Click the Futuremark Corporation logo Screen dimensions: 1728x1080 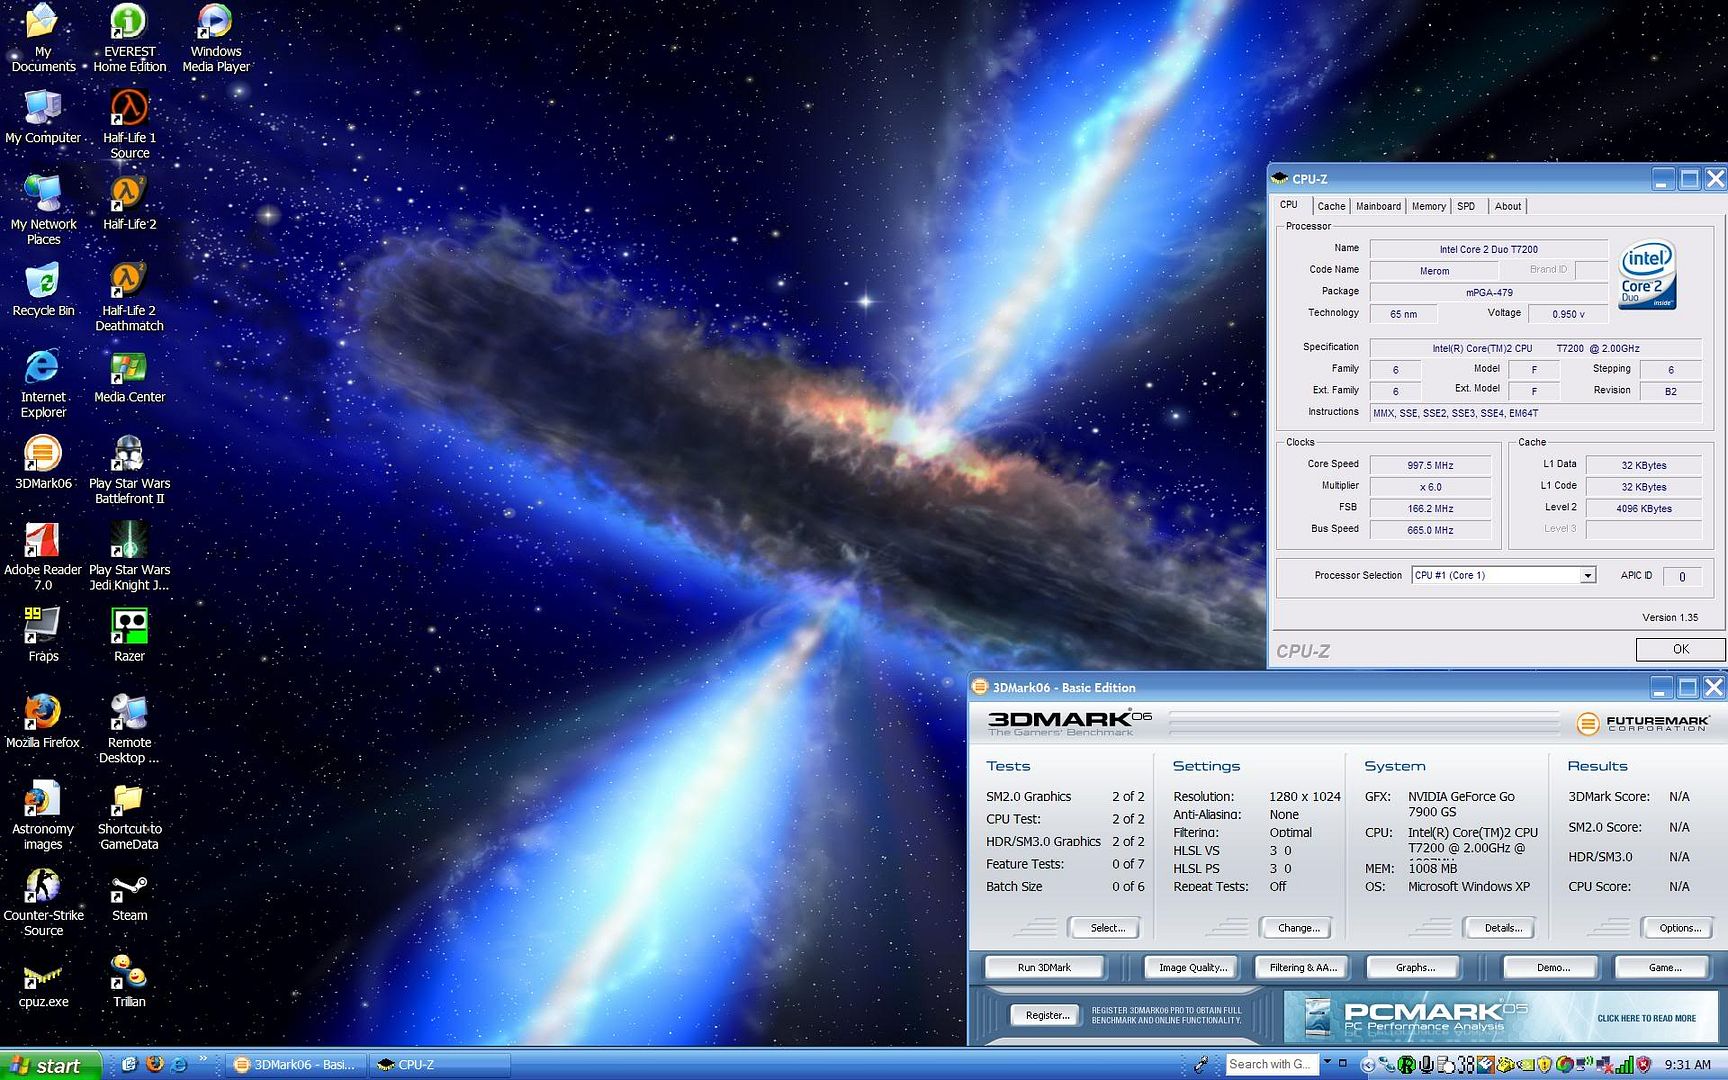(x=1643, y=723)
